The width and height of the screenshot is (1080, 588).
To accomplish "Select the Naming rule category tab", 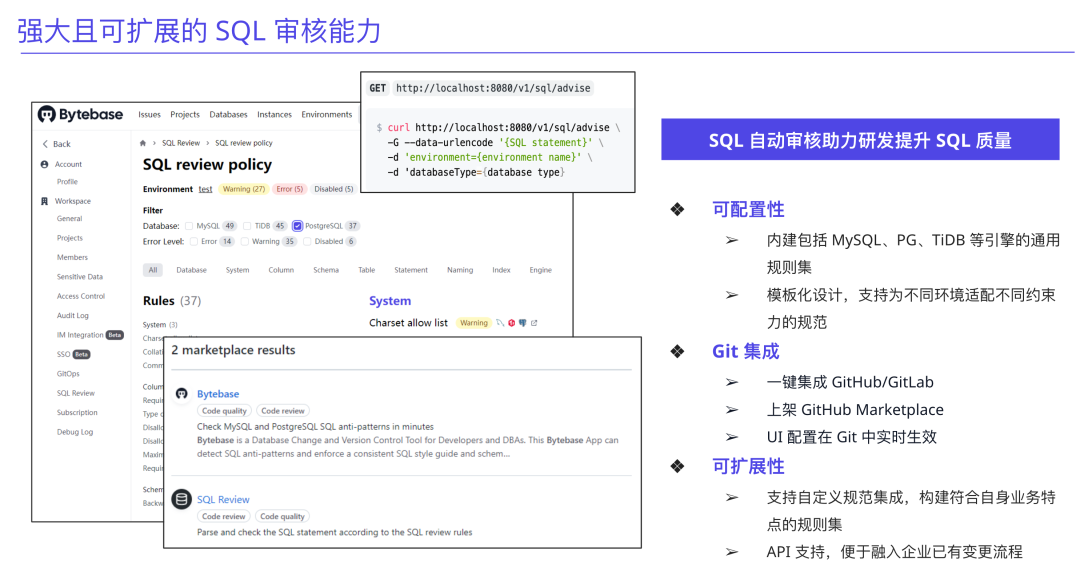I will tap(460, 270).
